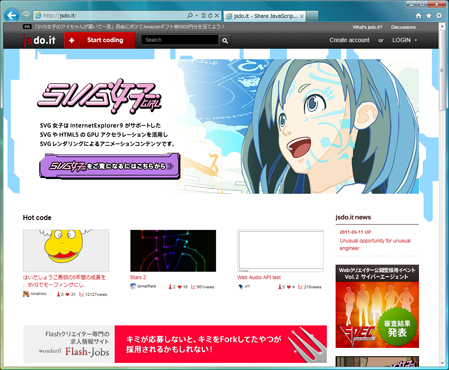Click the author avatar under Stars 2
449x370 pixels.
pyautogui.click(x=133, y=286)
